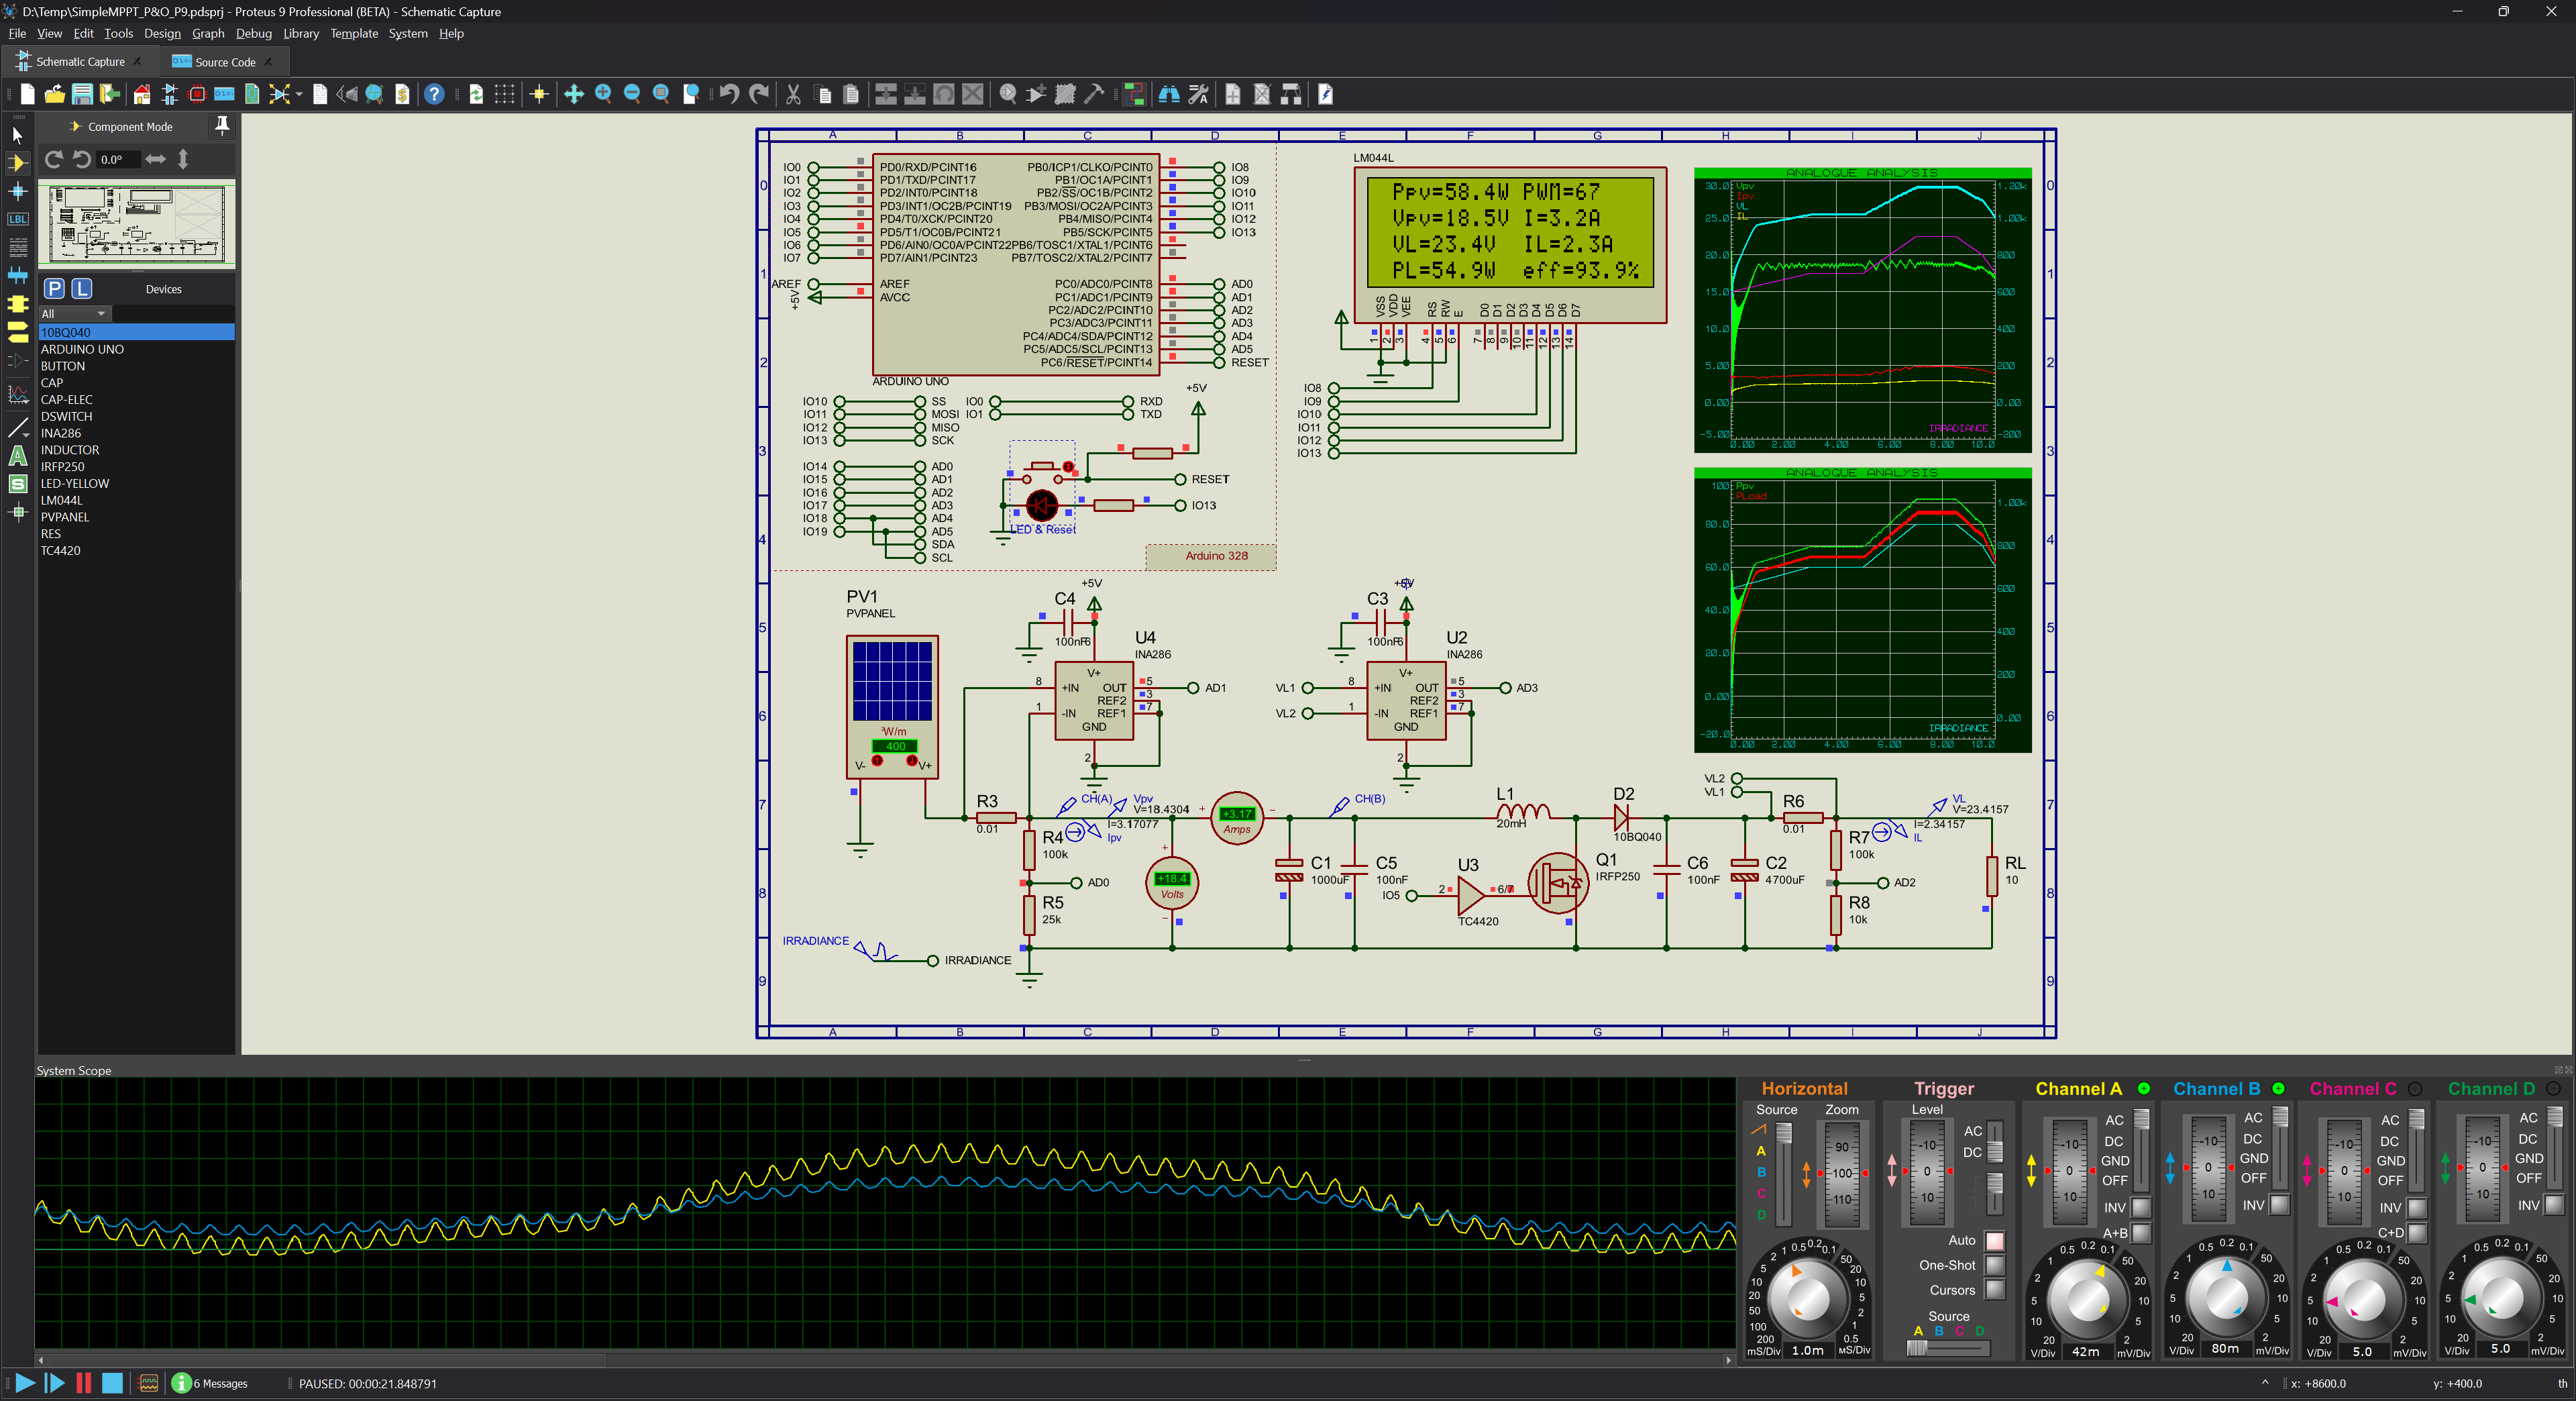2576x1401 pixels.
Task: Open the All device category dropdown
Action: [x=74, y=314]
